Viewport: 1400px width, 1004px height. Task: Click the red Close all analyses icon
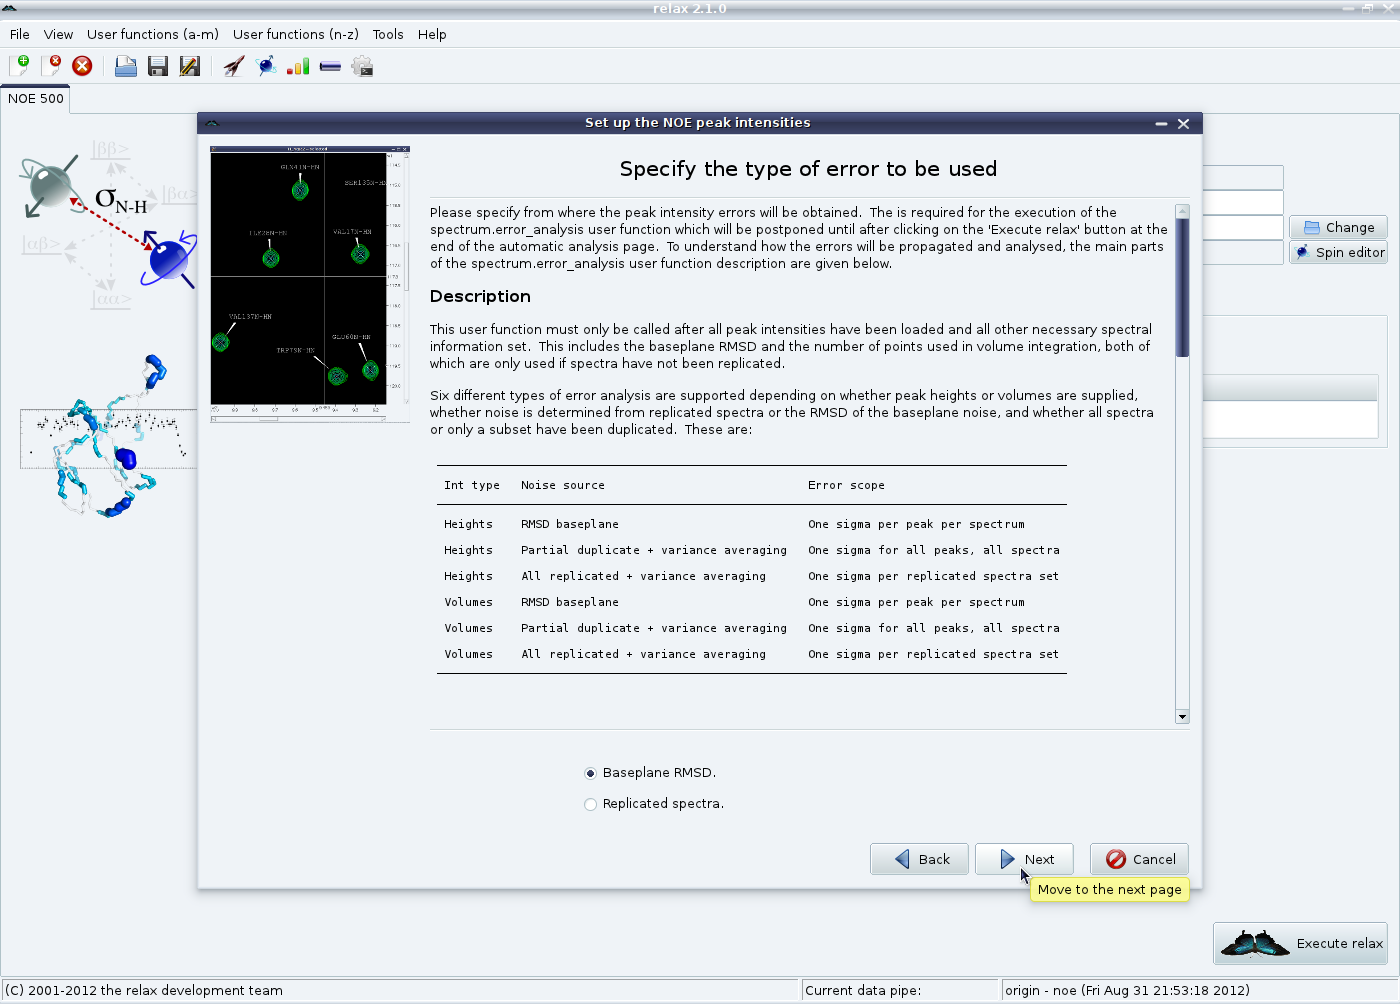[x=82, y=66]
